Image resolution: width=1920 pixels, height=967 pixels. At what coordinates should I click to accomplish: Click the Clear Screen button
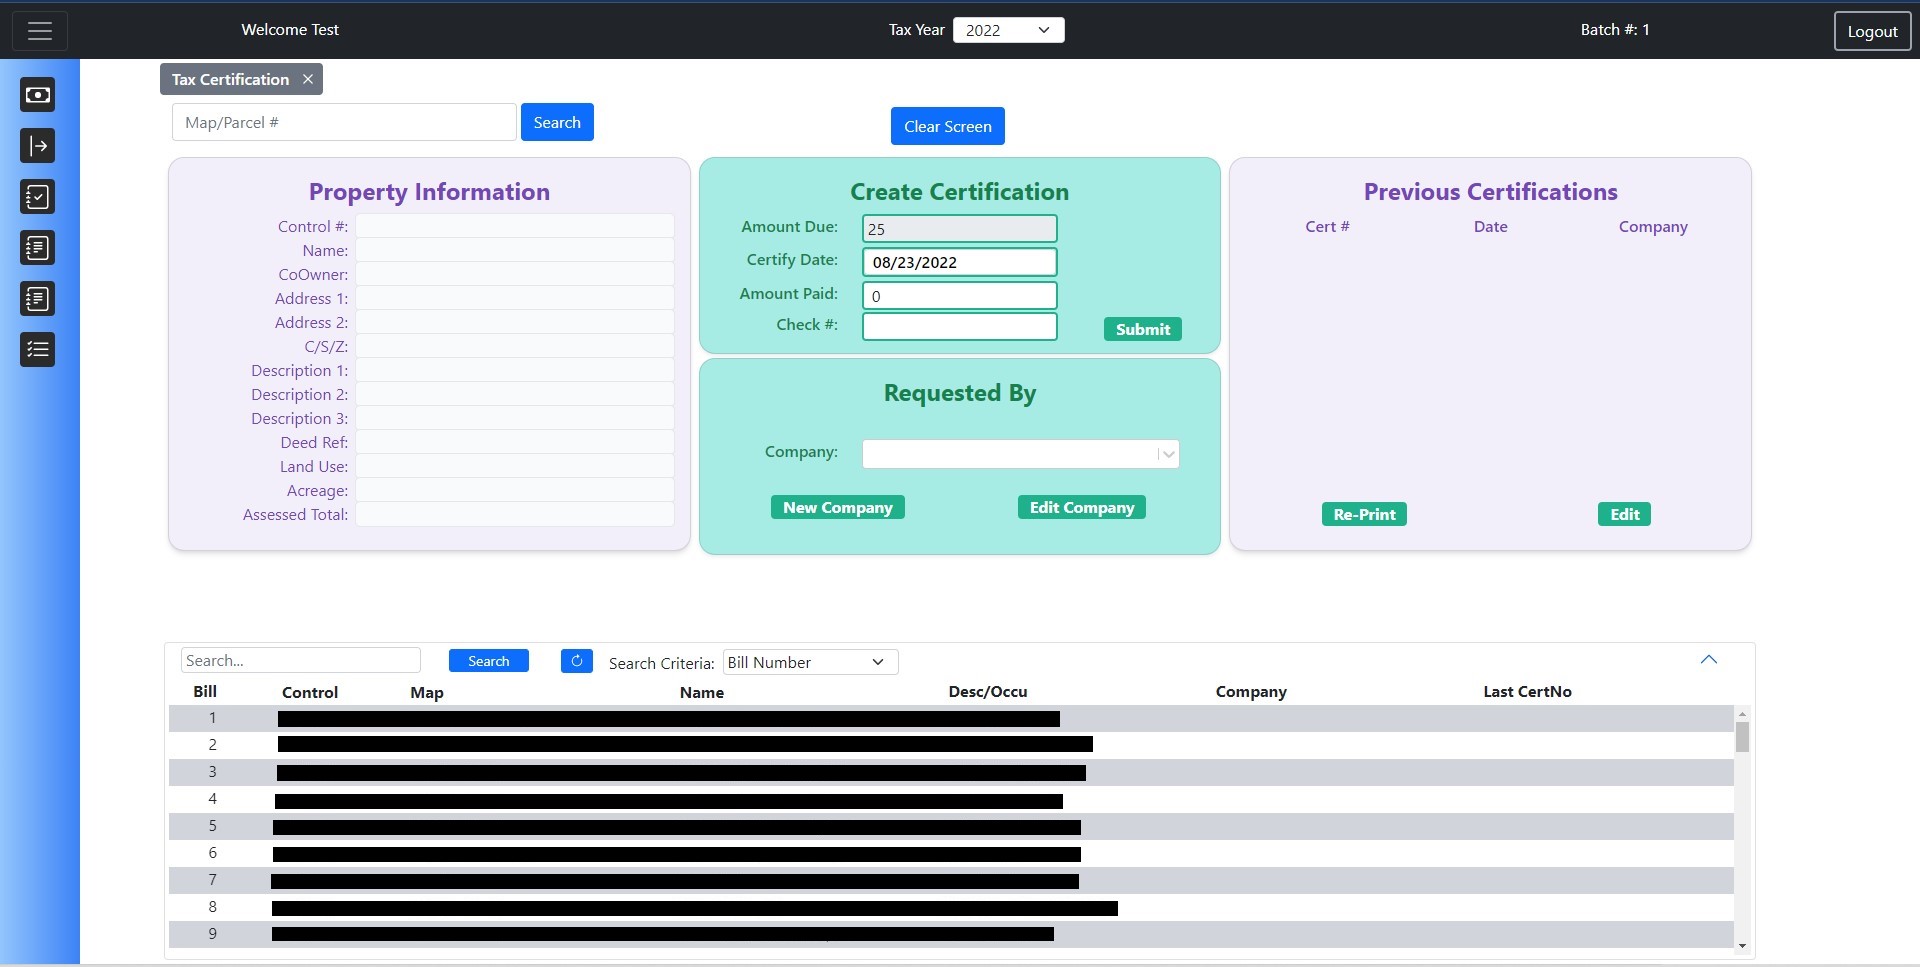click(x=948, y=126)
